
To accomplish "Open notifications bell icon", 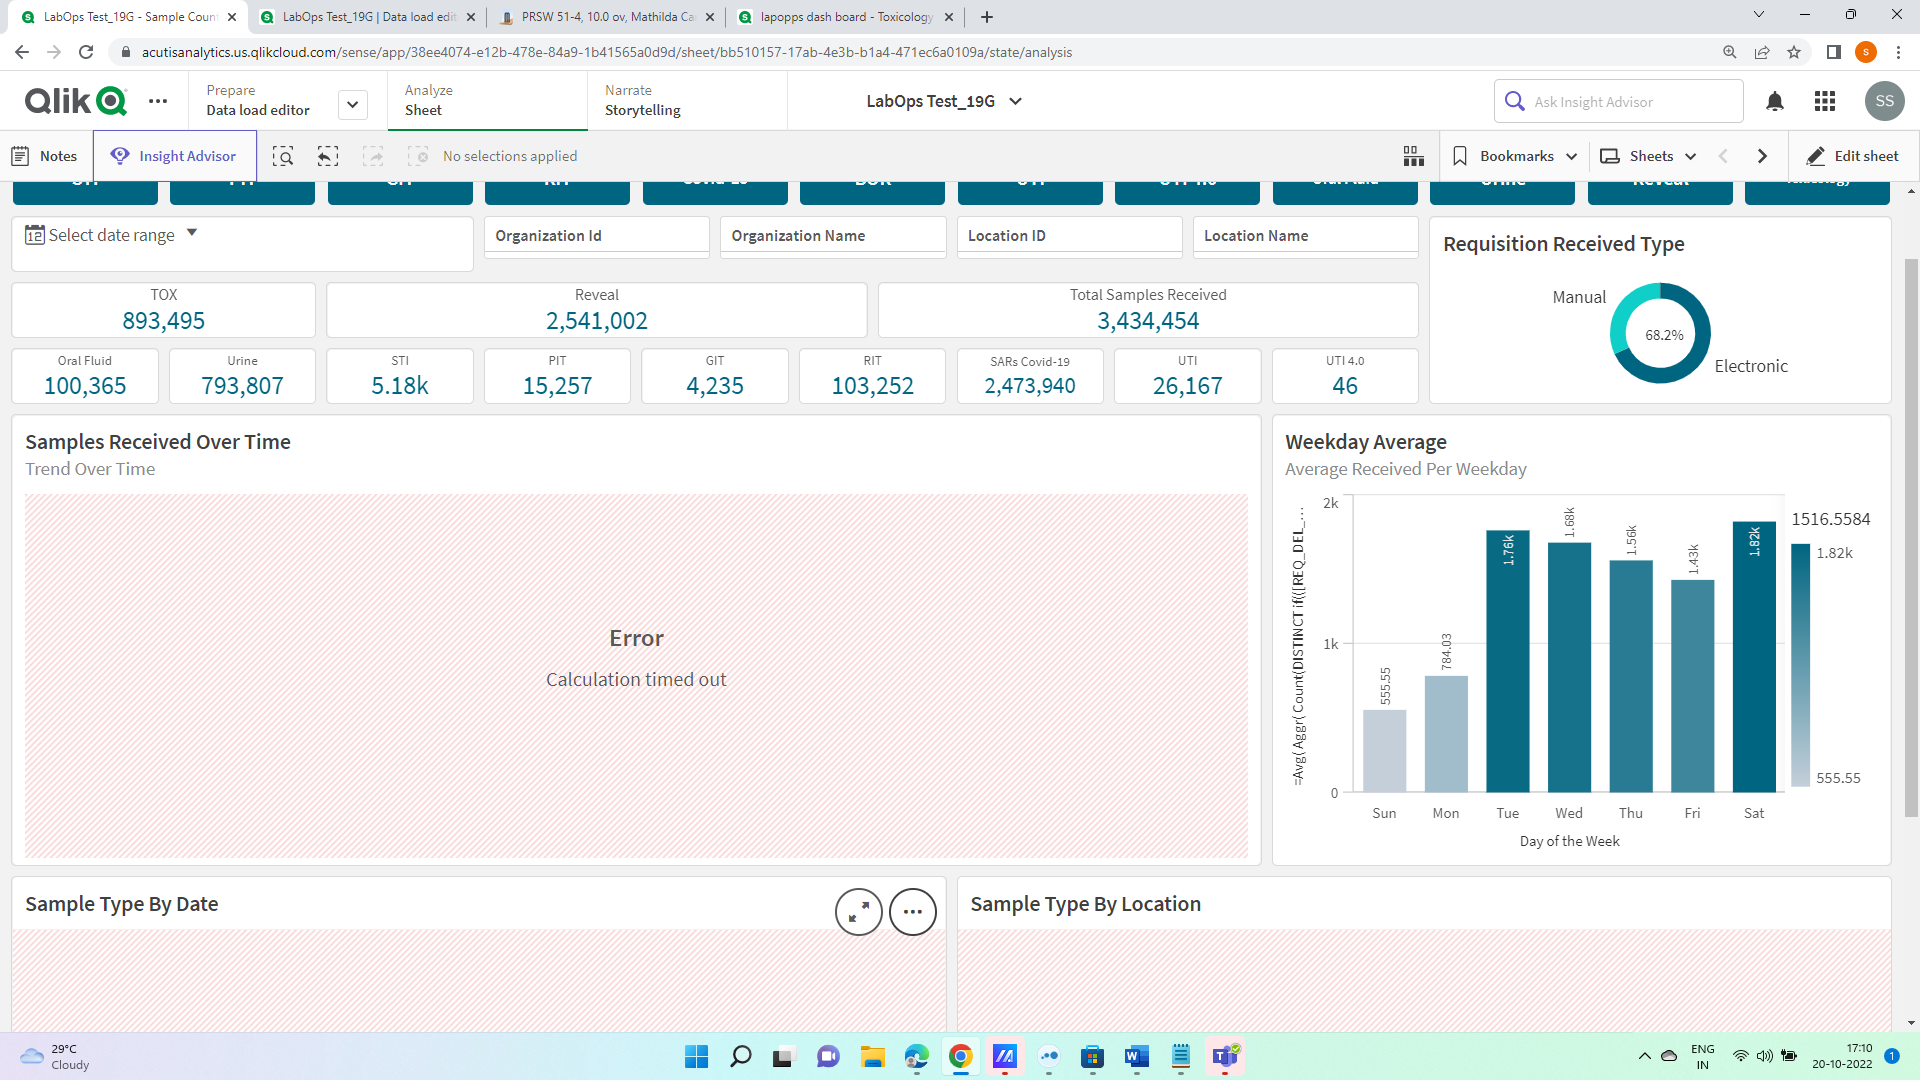I will click(x=1775, y=101).
